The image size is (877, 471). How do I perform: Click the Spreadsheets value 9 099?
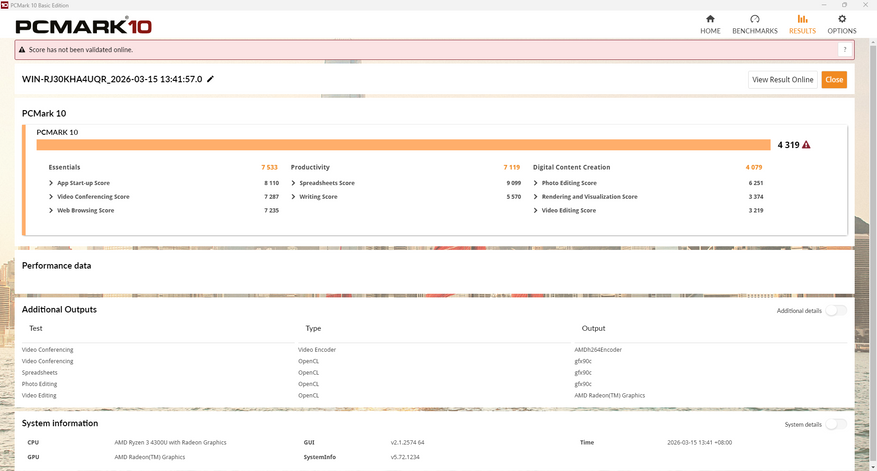click(x=513, y=183)
